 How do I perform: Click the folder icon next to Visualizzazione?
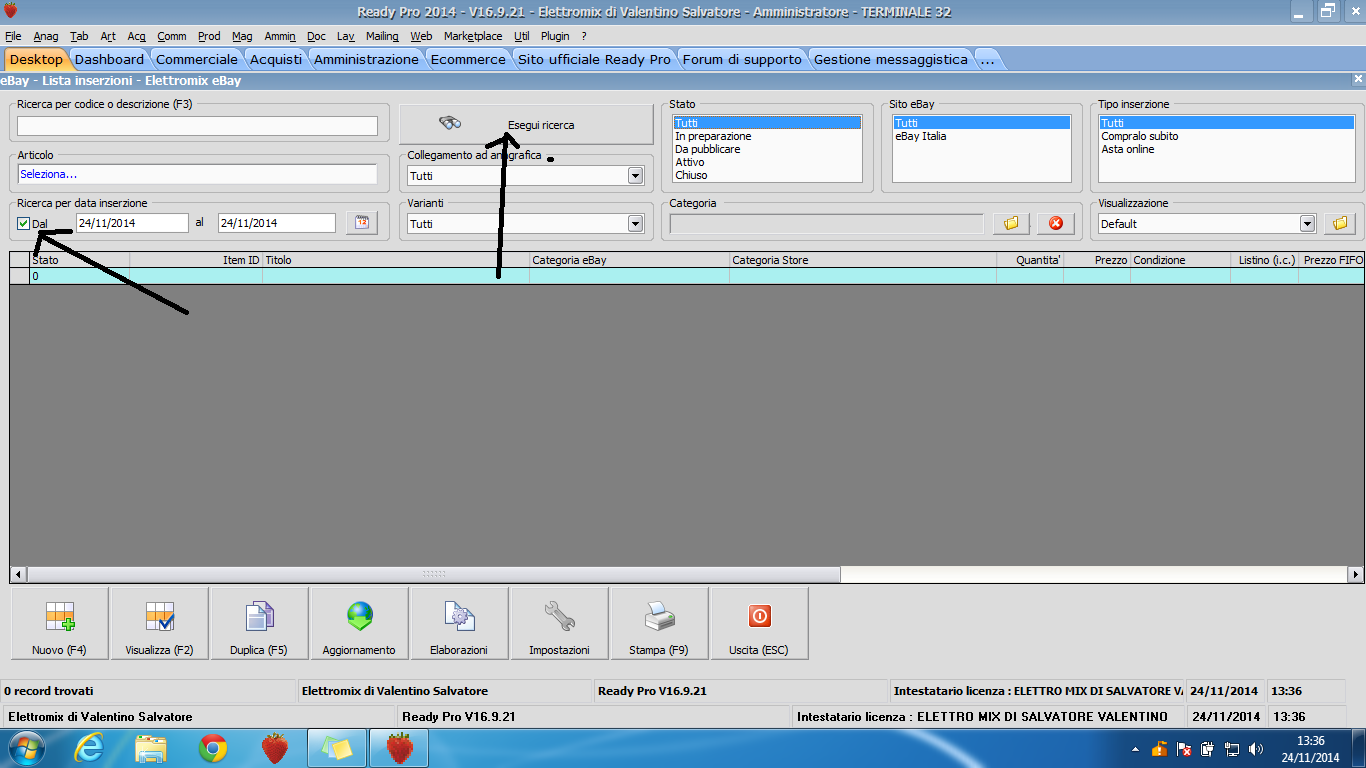(x=1340, y=223)
